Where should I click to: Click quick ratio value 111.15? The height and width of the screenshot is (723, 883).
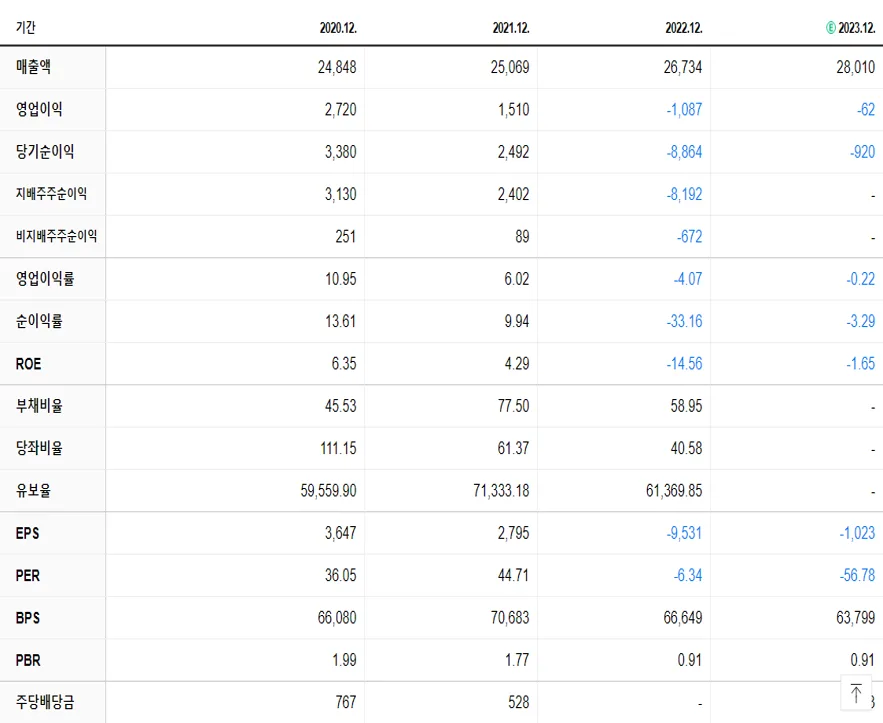(x=338, y=448)
